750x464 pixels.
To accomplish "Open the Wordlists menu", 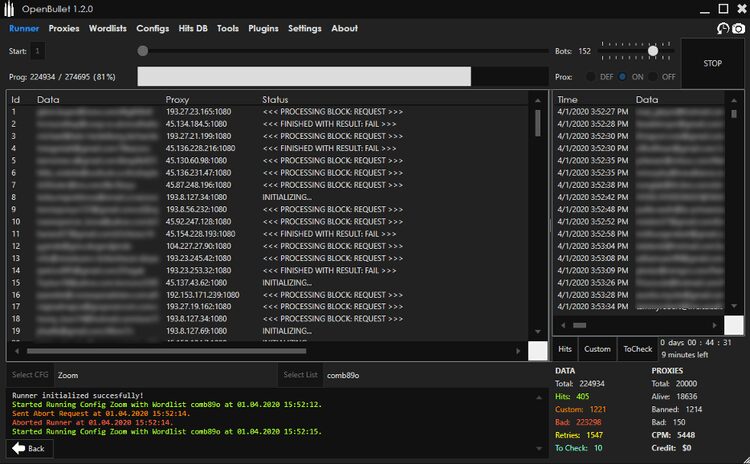I will (x=107, y=29).
